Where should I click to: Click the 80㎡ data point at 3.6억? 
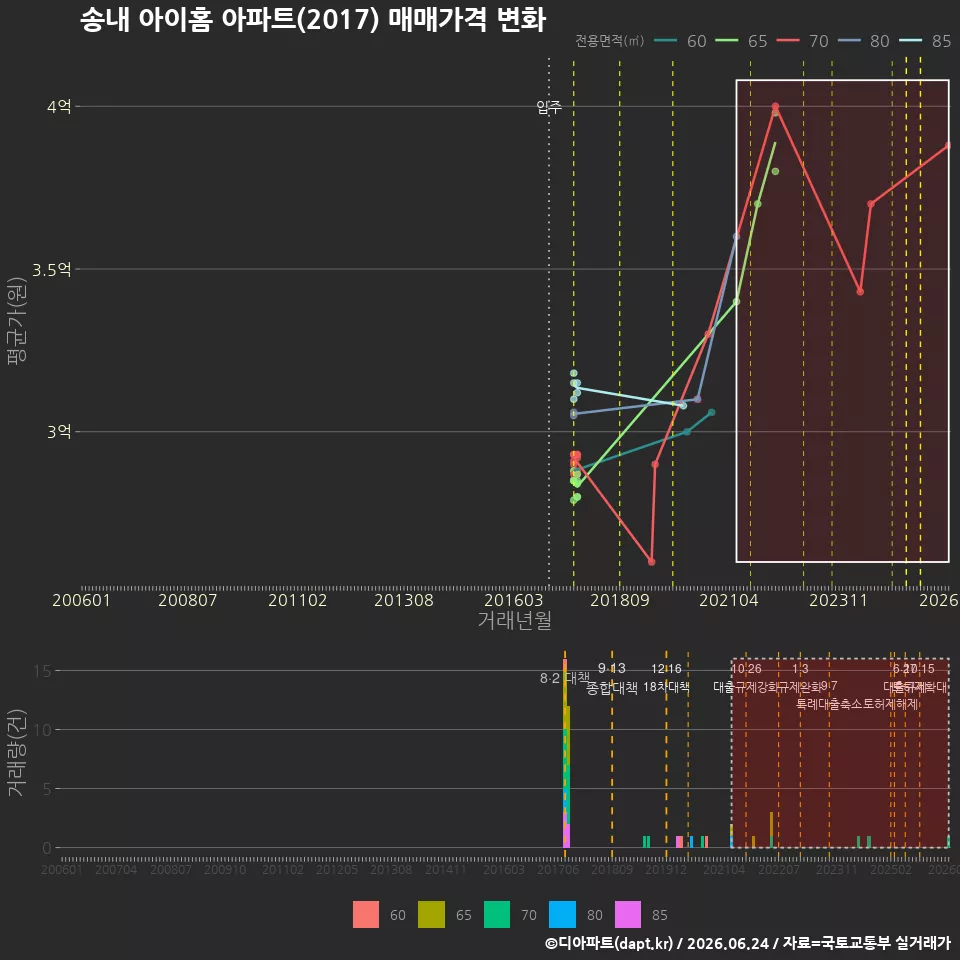click(x=737, y=236)
